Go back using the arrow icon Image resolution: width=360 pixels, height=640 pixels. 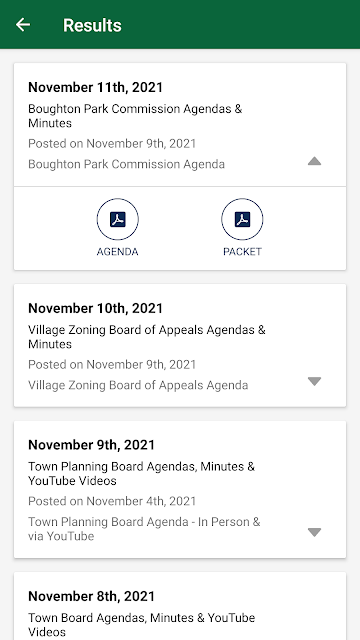[x=23, y=25]
